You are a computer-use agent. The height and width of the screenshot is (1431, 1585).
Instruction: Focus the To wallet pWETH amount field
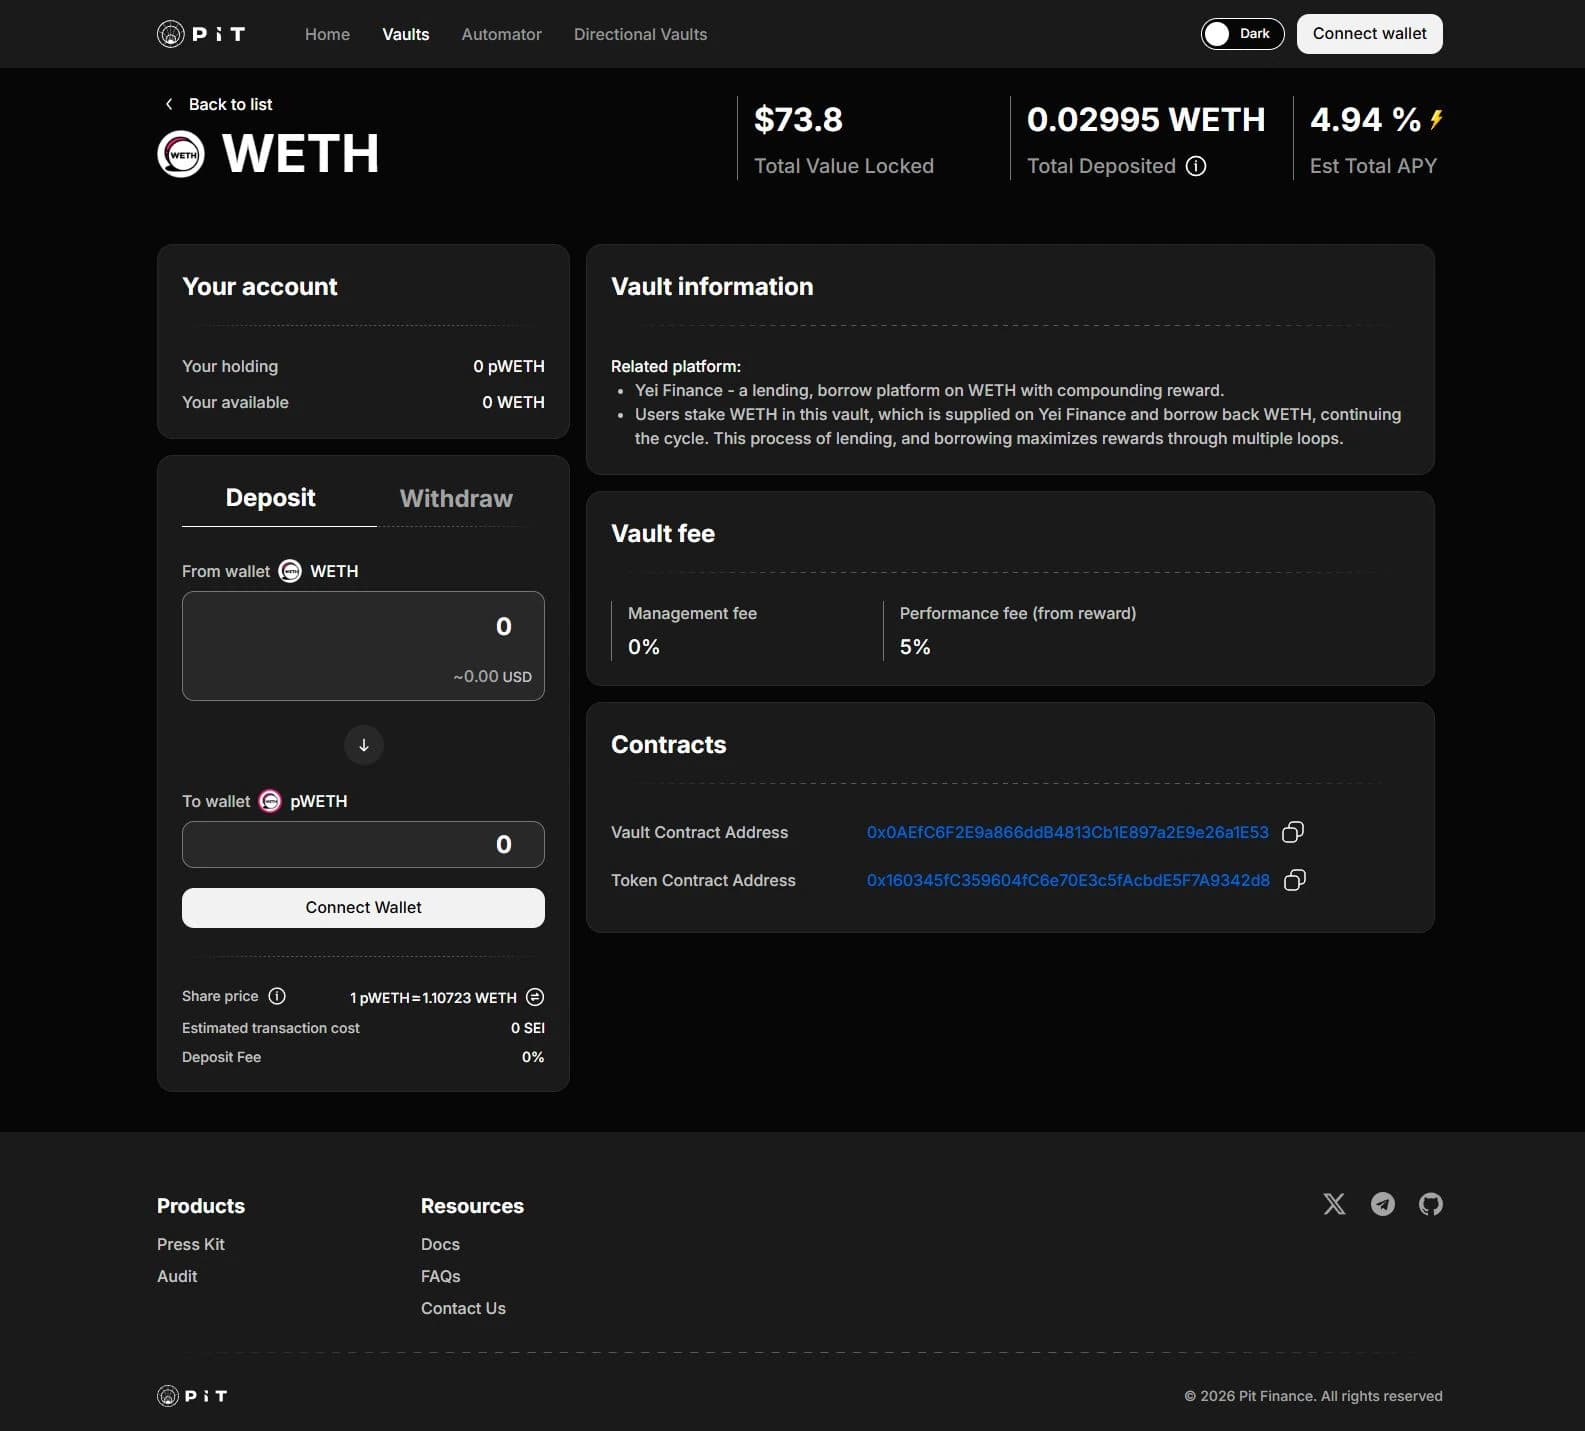[363, 844]
